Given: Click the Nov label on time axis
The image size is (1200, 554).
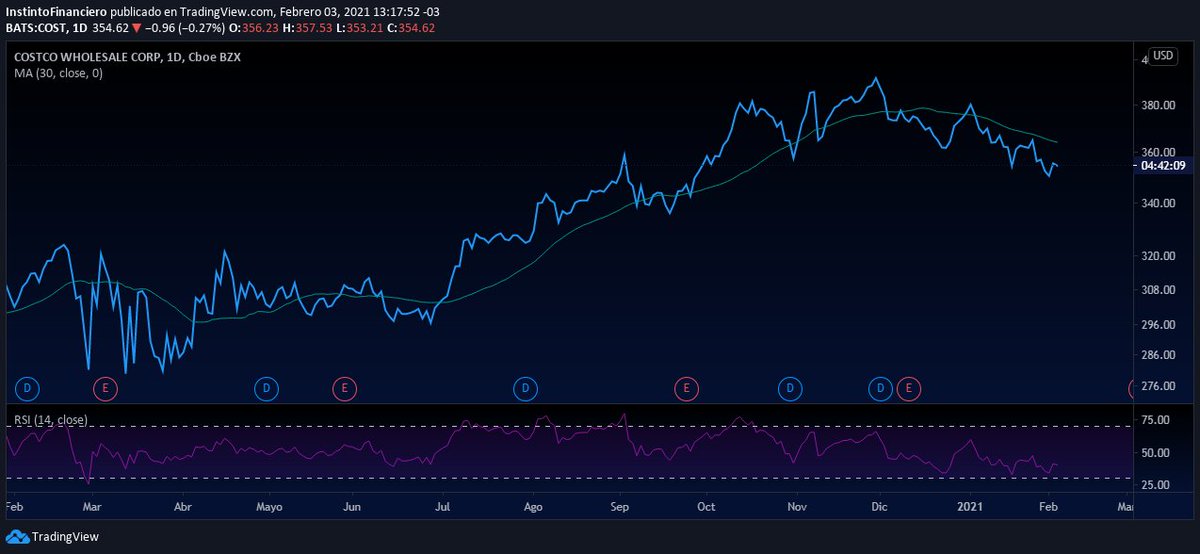Looking at the screenshot, I should tap(797, 507).
